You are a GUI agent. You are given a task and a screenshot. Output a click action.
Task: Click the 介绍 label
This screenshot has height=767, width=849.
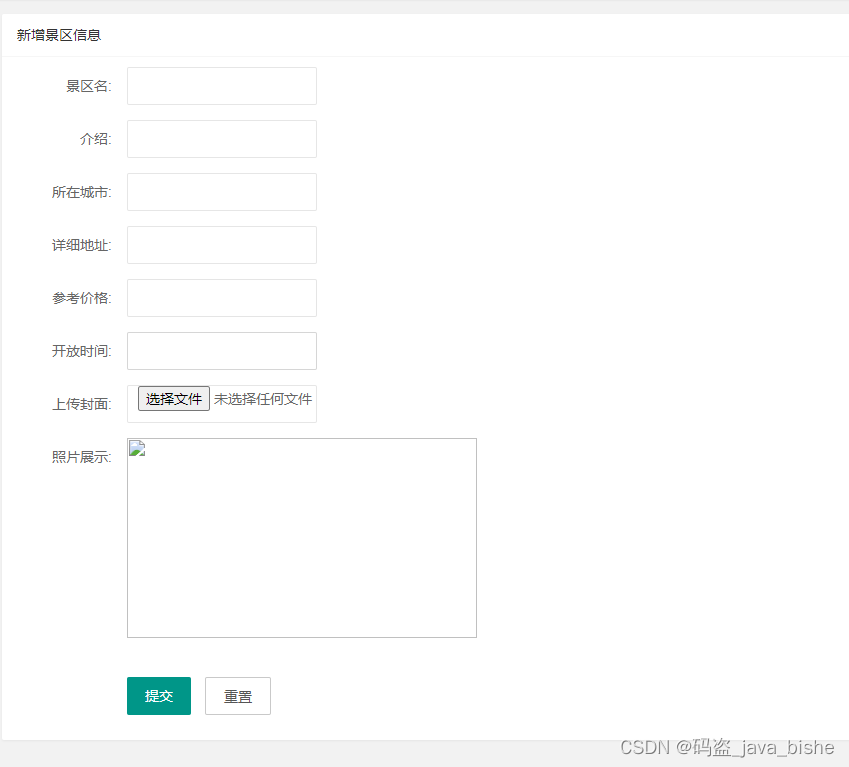[96, 139]
